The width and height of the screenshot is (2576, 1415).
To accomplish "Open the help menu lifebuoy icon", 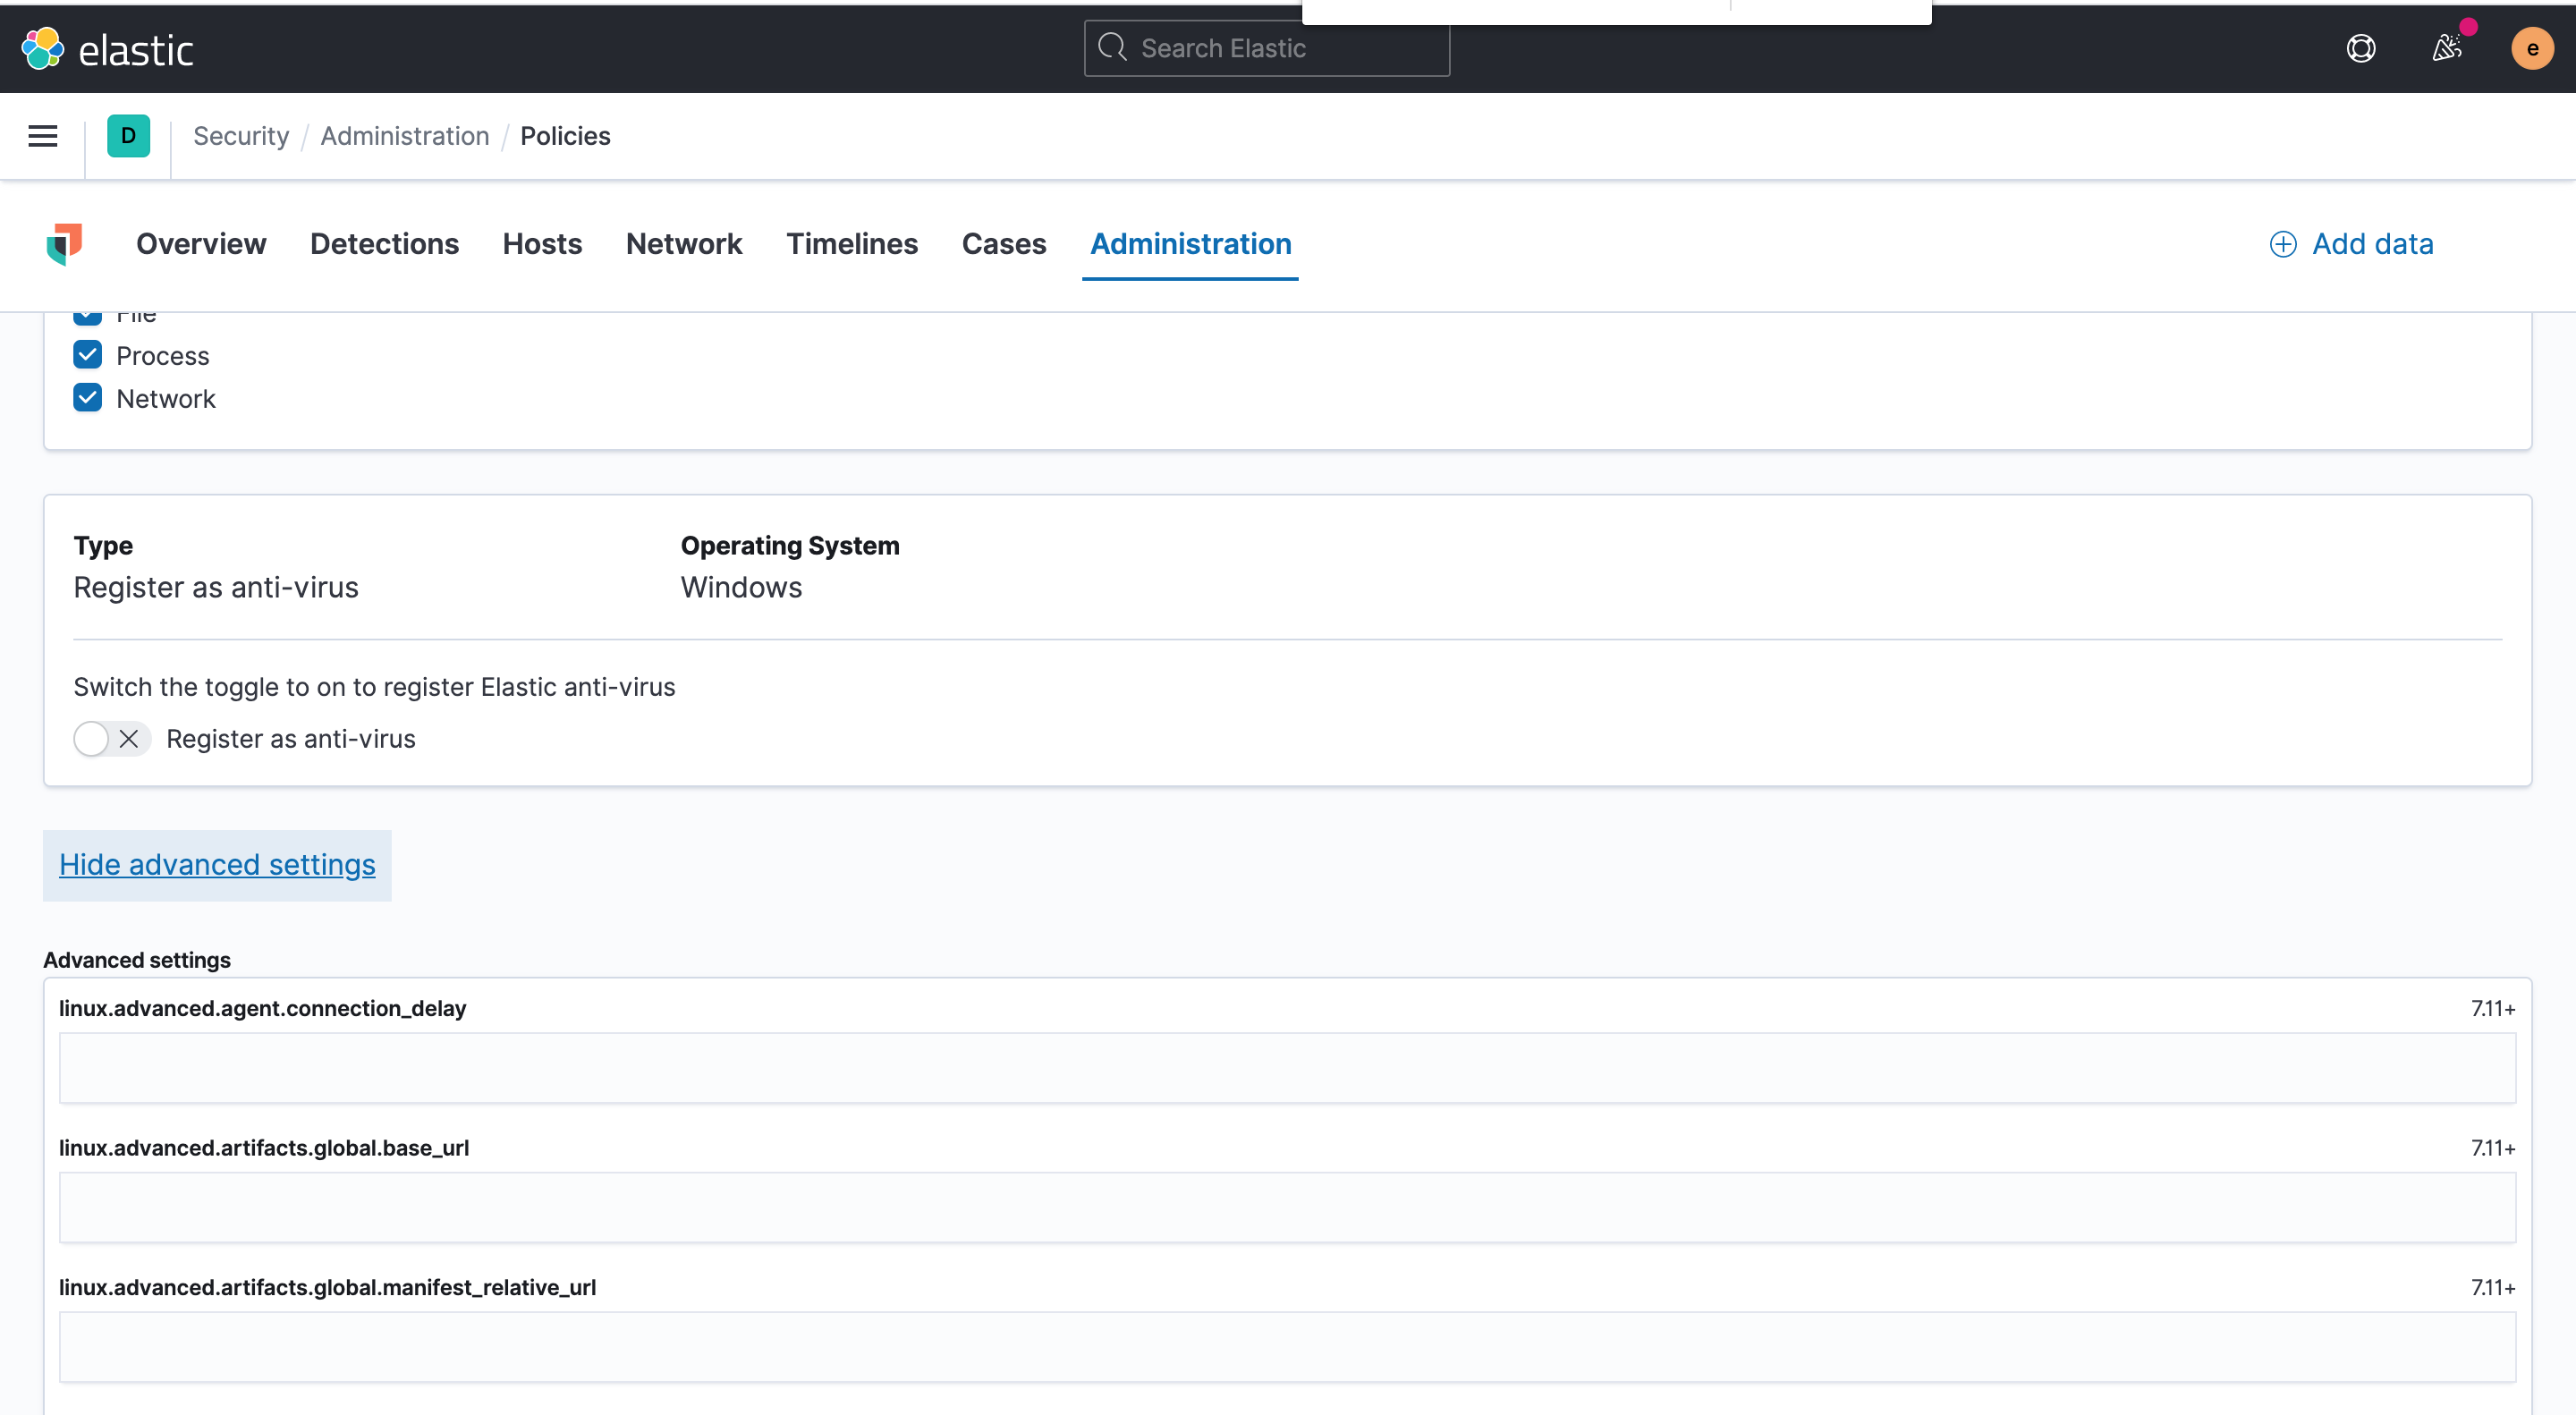I will [x=2360, y=49].
